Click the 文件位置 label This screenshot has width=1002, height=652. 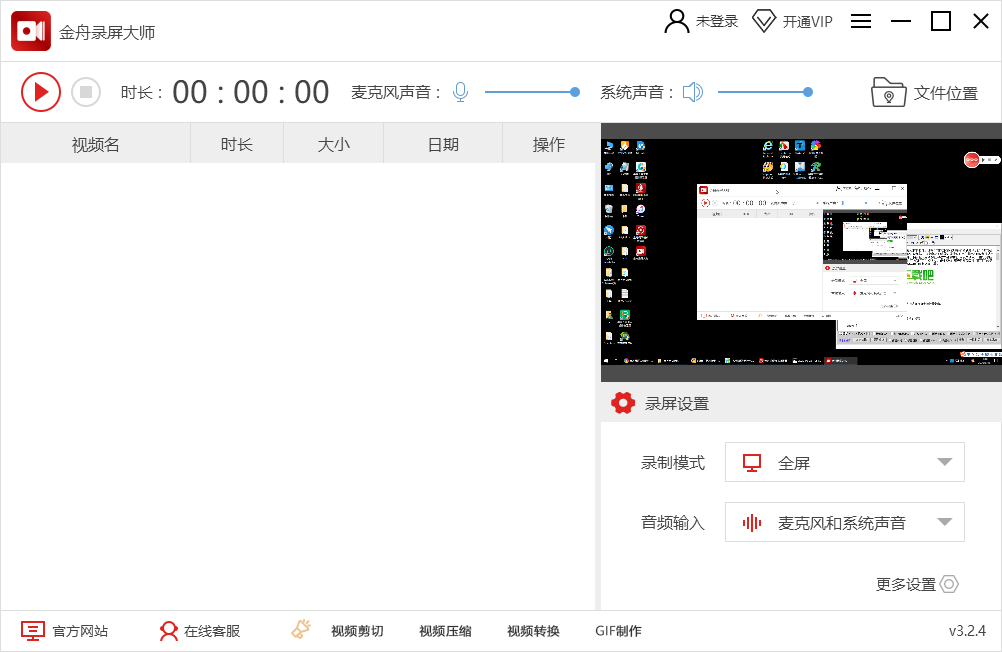(x=946, y=93)
